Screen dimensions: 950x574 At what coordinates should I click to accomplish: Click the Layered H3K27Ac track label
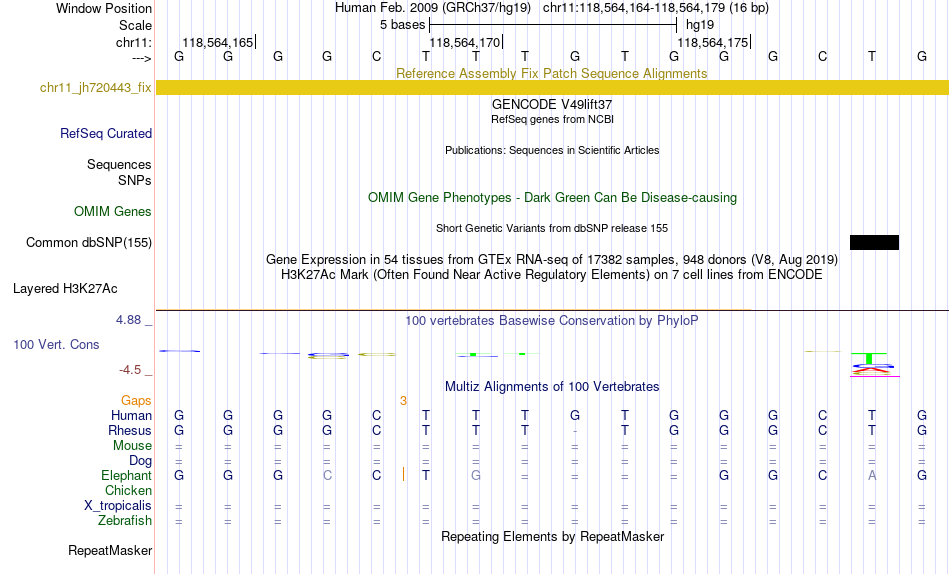click(x=65, y=289)
